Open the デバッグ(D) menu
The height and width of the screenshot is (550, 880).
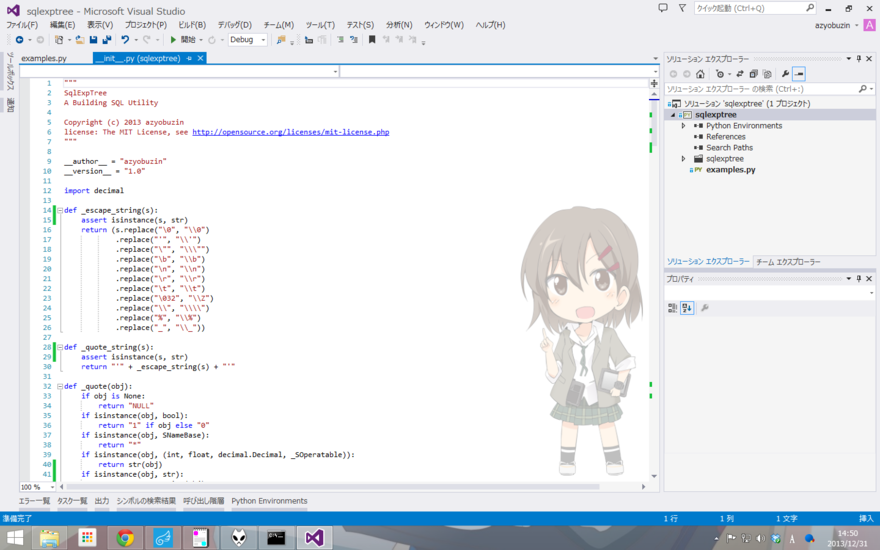235,25
